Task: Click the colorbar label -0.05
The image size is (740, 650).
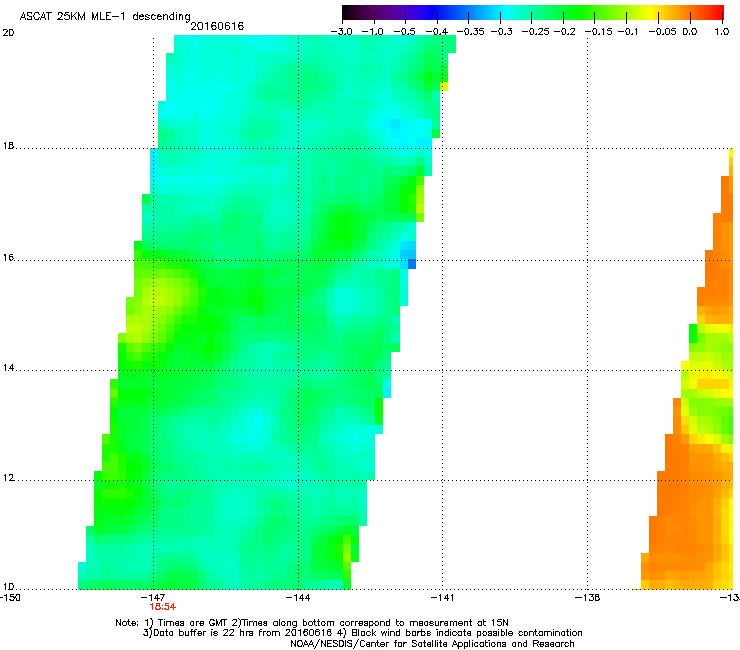Action: click(663, 32)
